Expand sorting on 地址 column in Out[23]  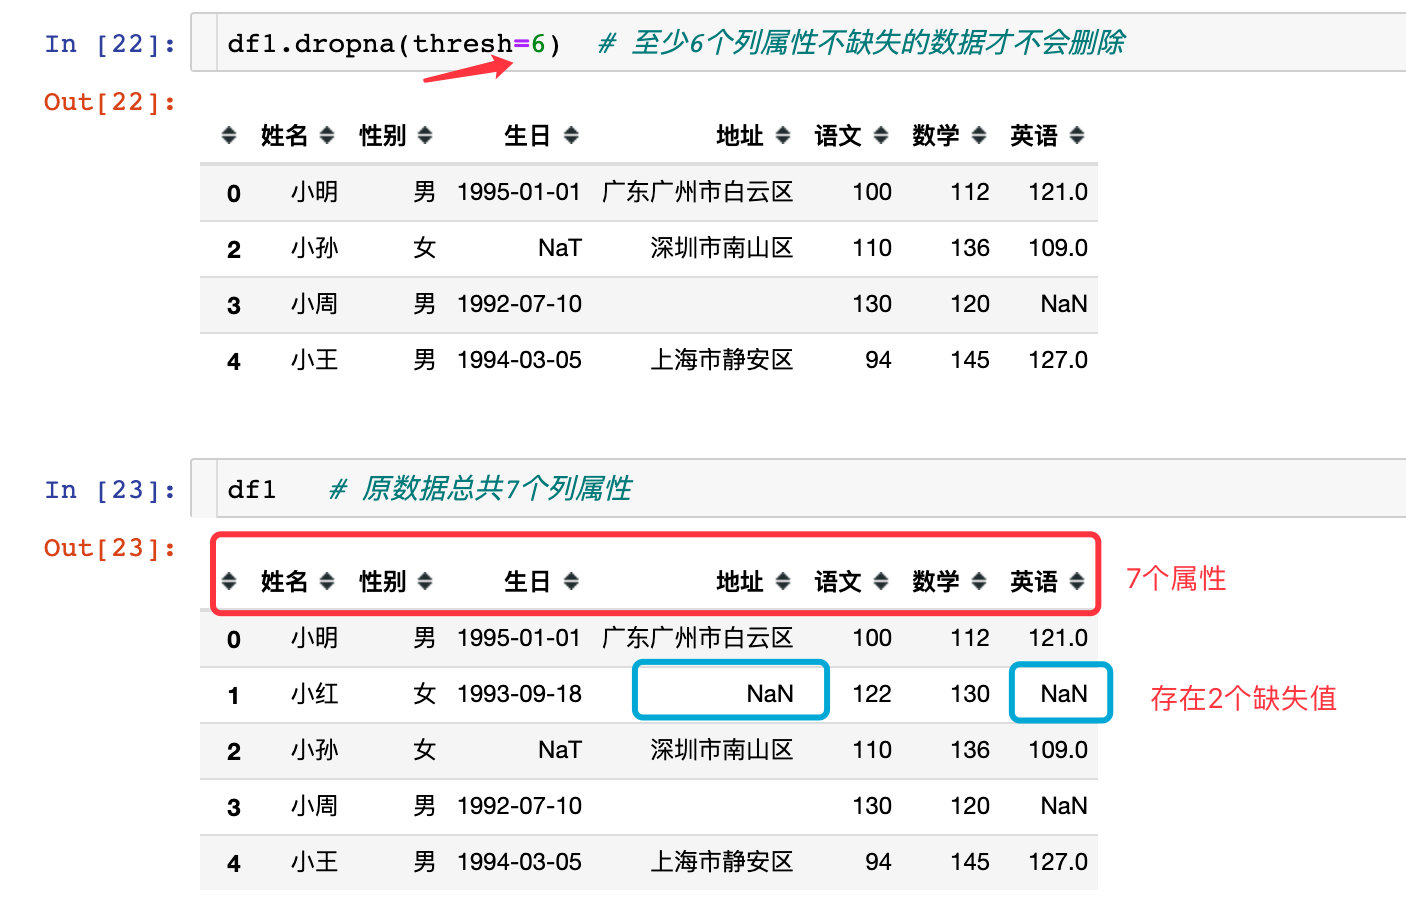click(x=781, y=581)
